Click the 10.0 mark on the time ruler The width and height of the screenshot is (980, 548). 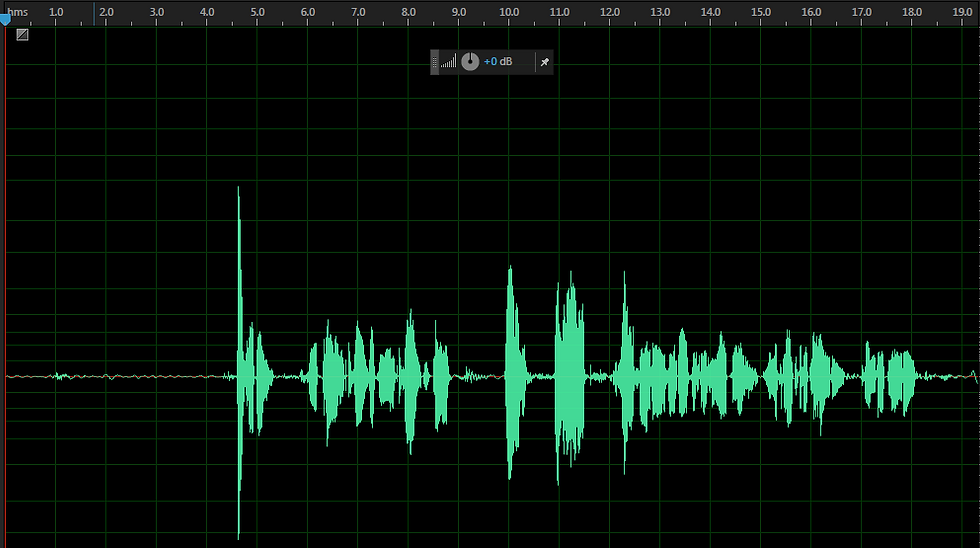click(x=509, y=12)
